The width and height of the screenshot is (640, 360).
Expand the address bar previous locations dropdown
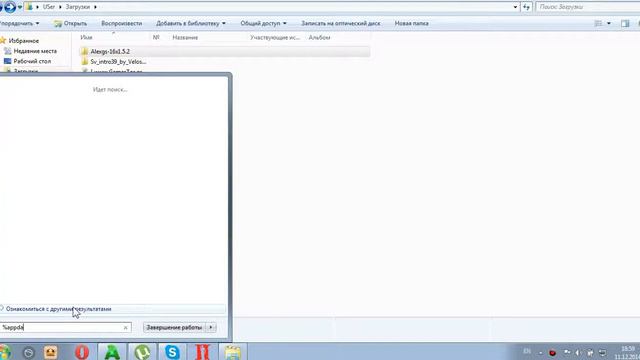[515, 7]
